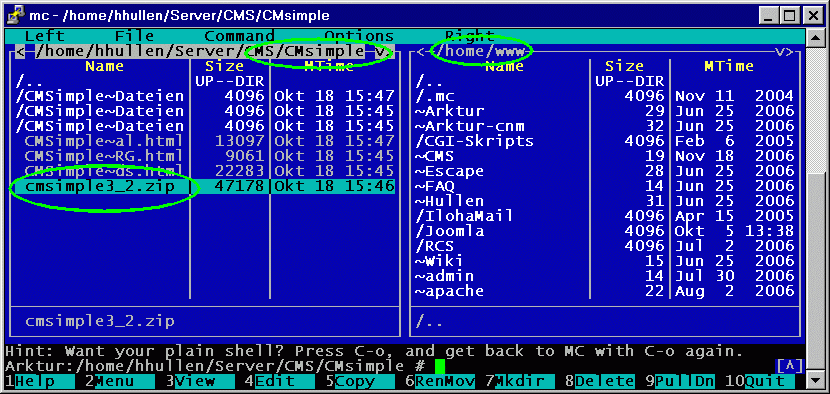Select /CMSimple~Dateien dated Okt 18 15:47
This screenshot has height=394, width=830.
pos(204,96)
